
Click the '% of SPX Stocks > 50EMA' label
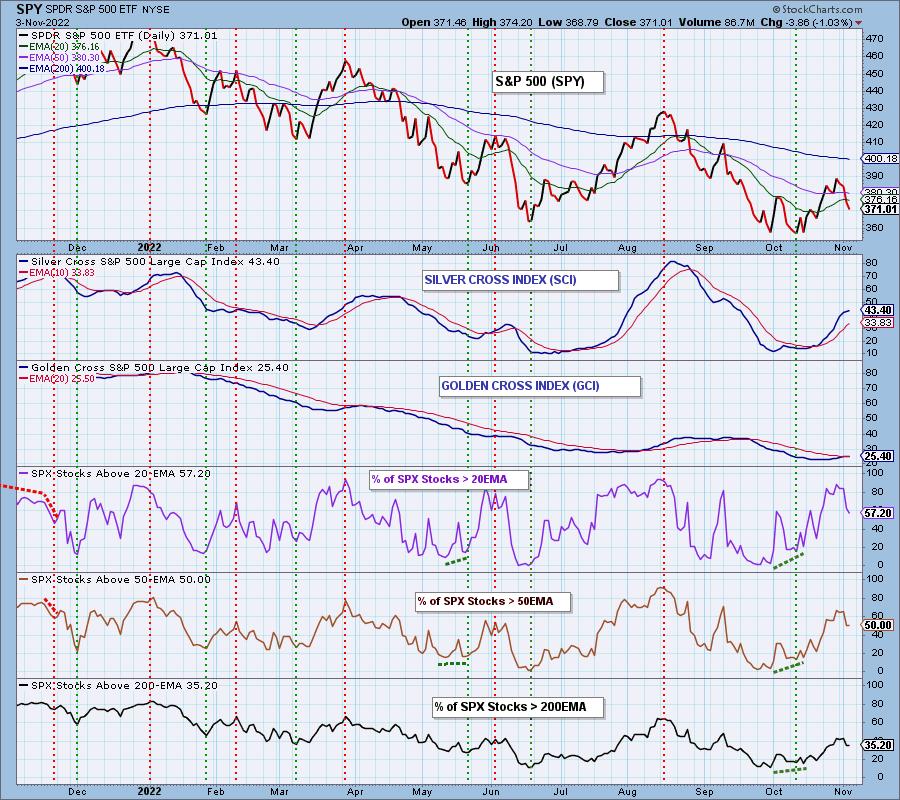tap(493, 601)
